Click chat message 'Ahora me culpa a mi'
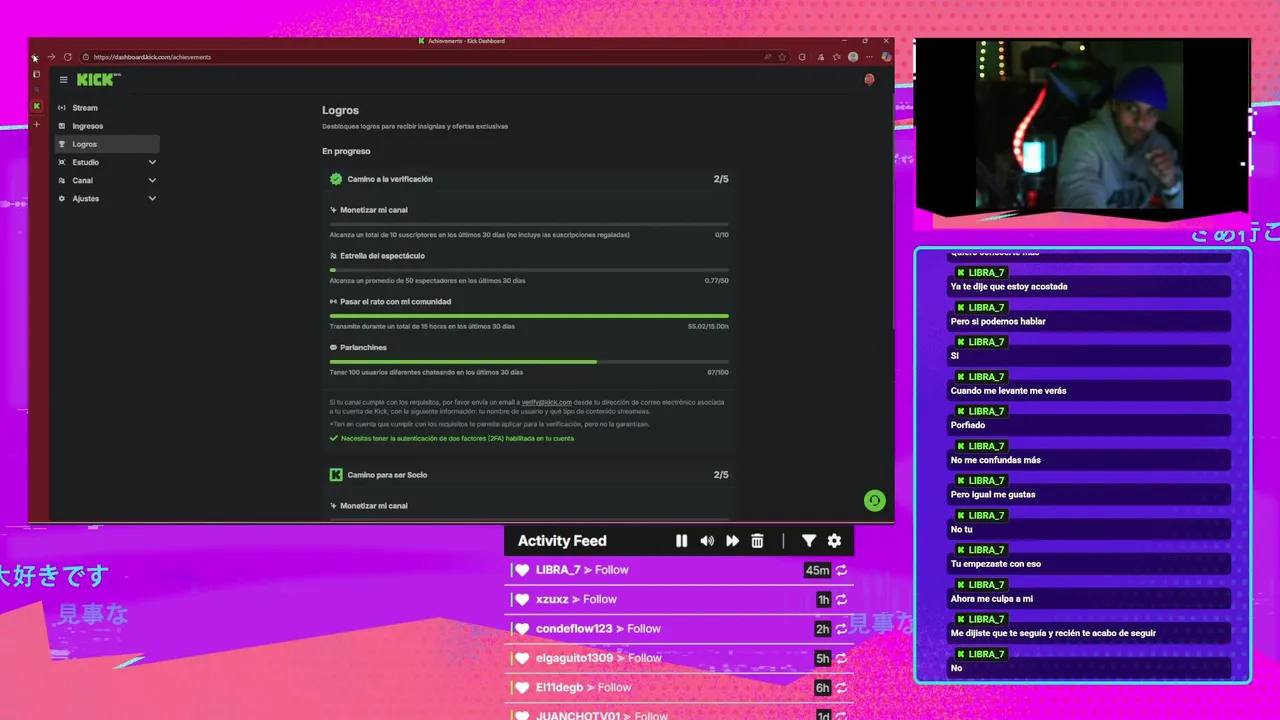The width and height of the screenshot is (1280, 720). 1090,599
